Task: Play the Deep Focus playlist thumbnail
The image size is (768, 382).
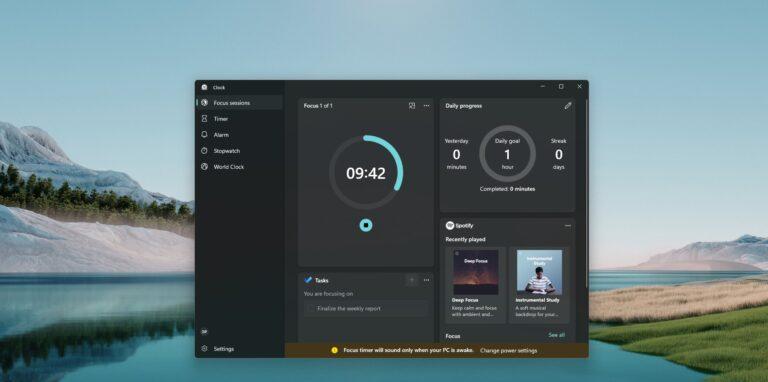Action: (x=476, y=272)
